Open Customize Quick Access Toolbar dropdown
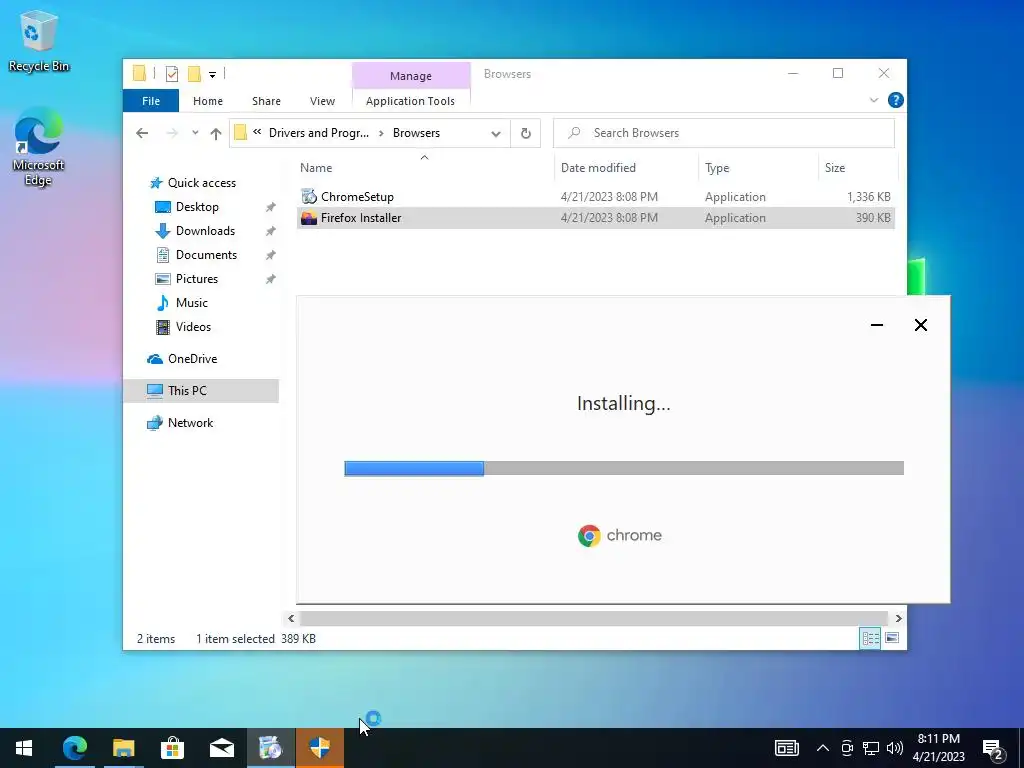 [x=212, y=74]
